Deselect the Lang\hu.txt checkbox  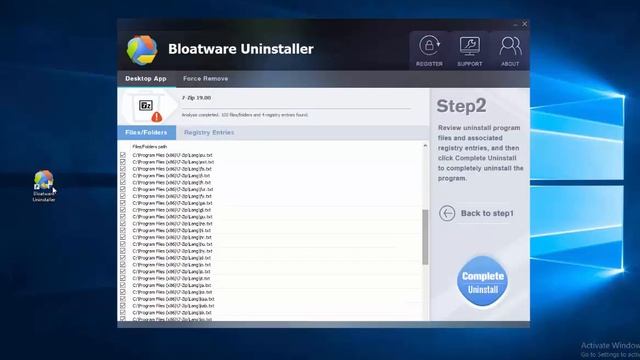(x=123, y=244)
